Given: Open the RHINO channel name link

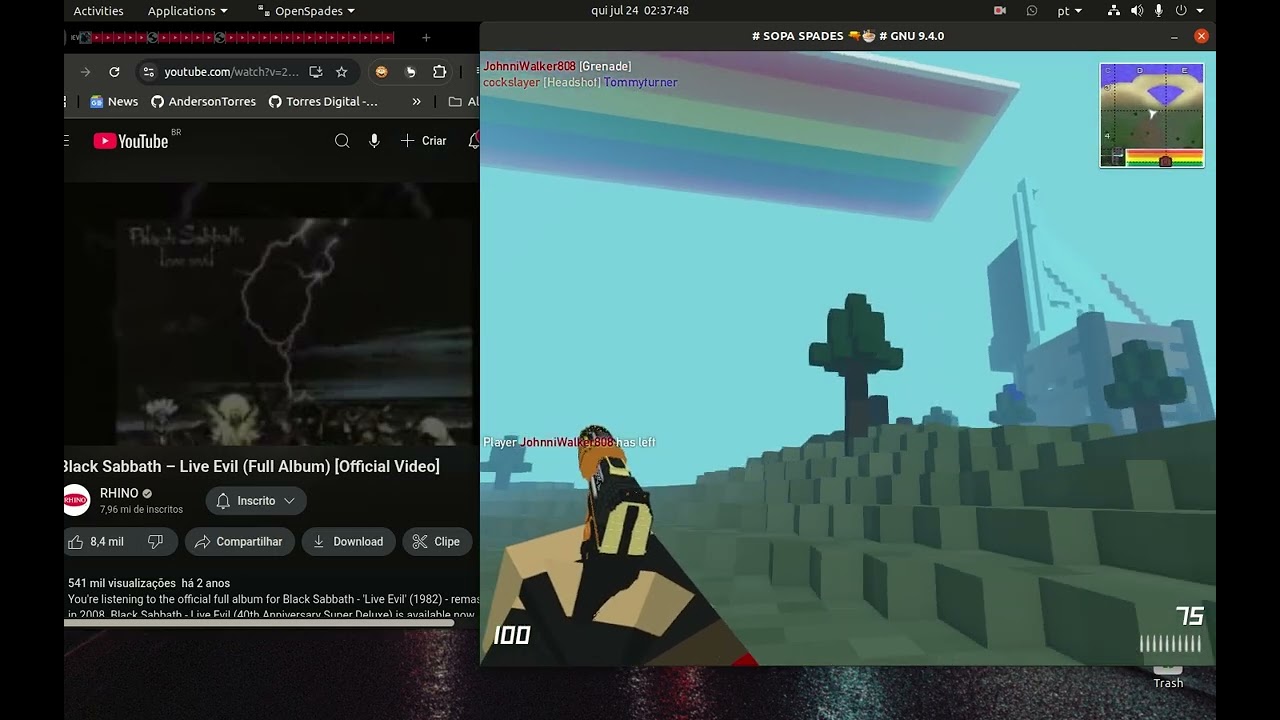Looking at the screenshot, I should pyautogui.click(x=119, y=493).
